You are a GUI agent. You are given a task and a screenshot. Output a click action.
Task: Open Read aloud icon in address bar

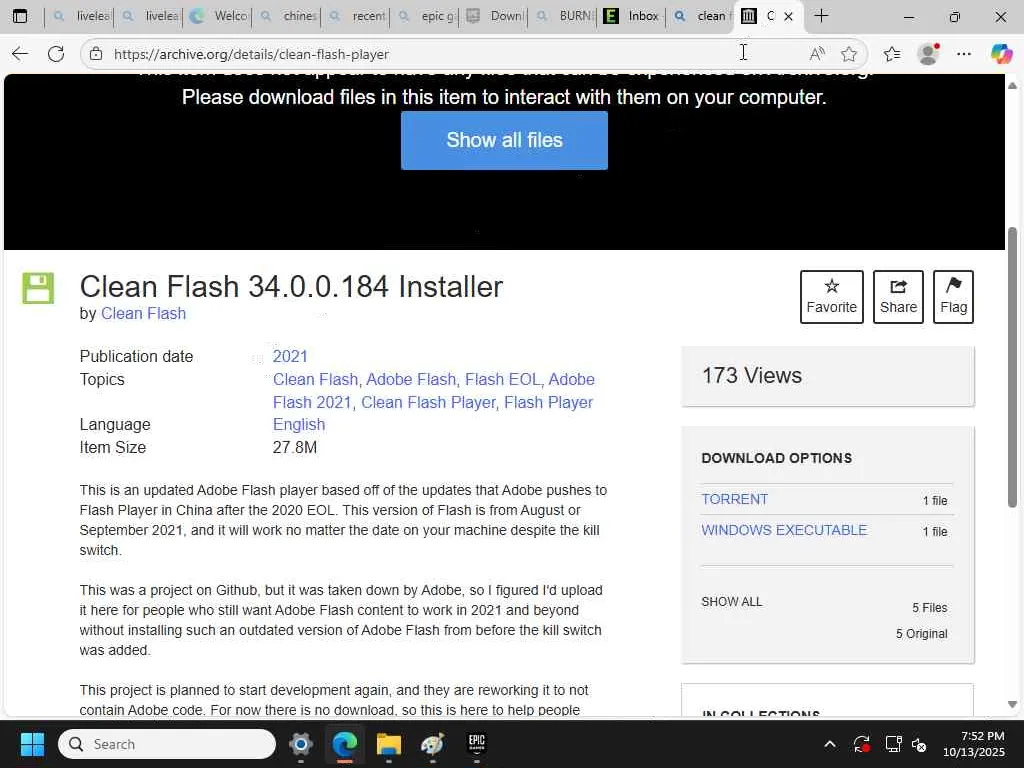(816, 54)
